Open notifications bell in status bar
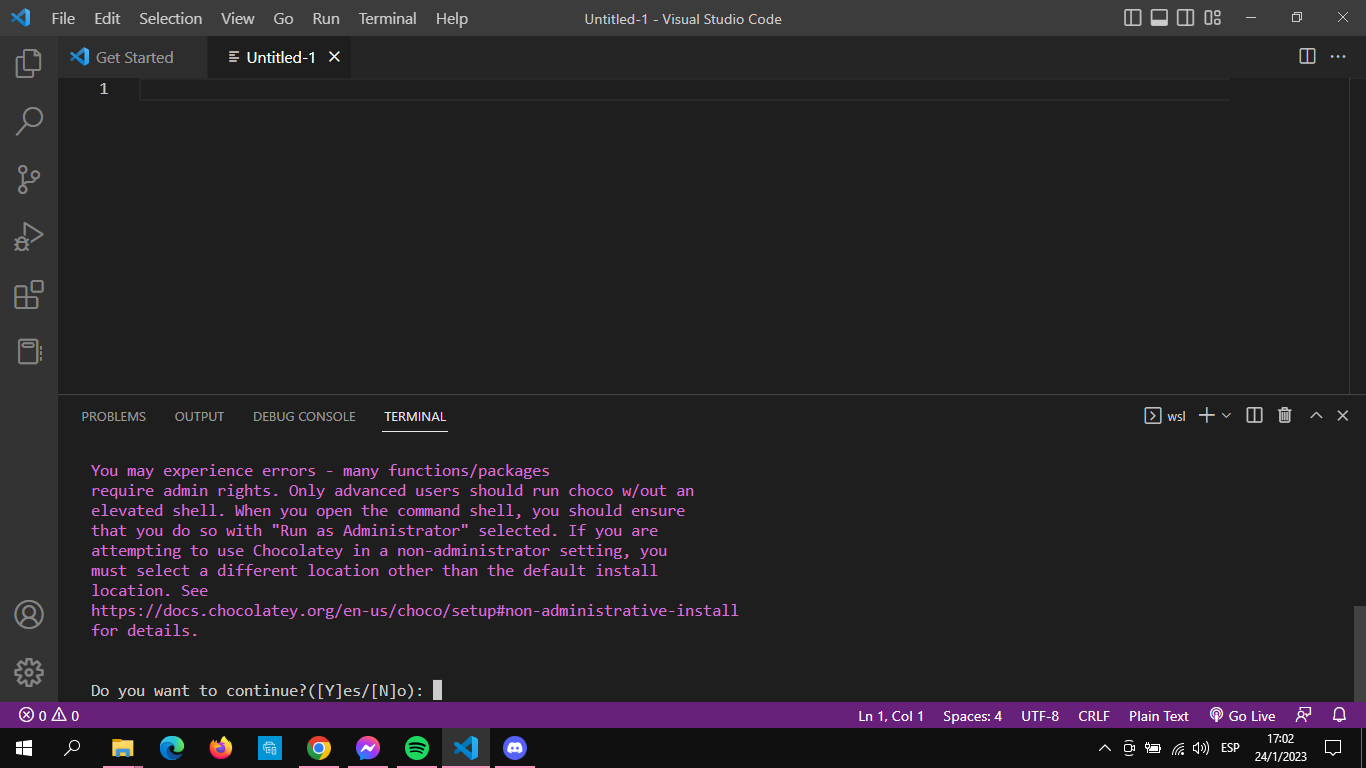 click(x=1340, y=716)
